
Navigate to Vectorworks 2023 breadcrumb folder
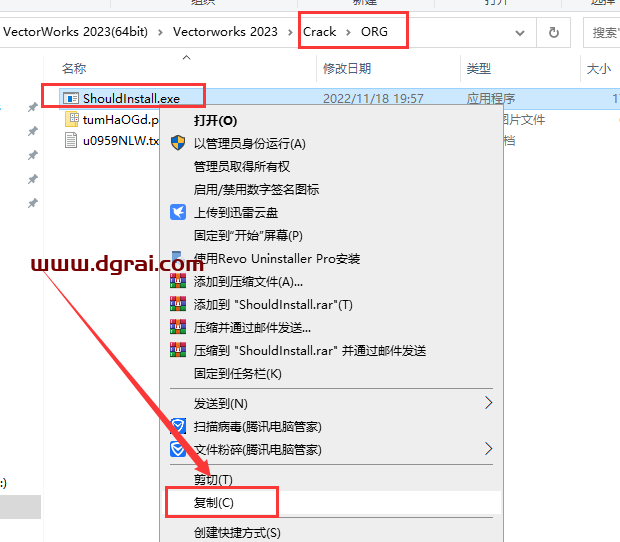tap(225, 32)
